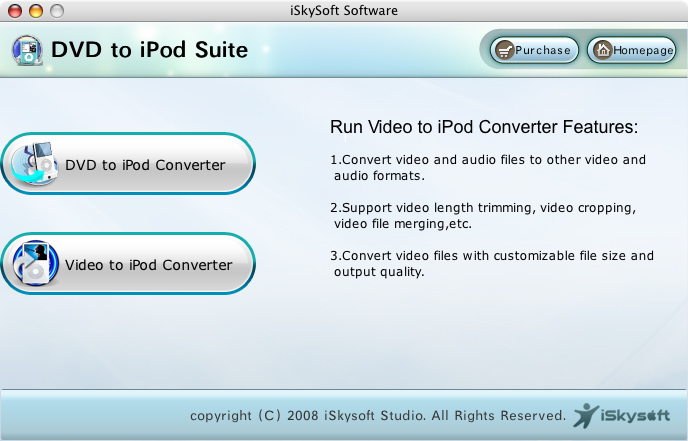This screenshot has width=688, height=441.
Task: Open the Homepage button
Action: [x=631, y=50]
